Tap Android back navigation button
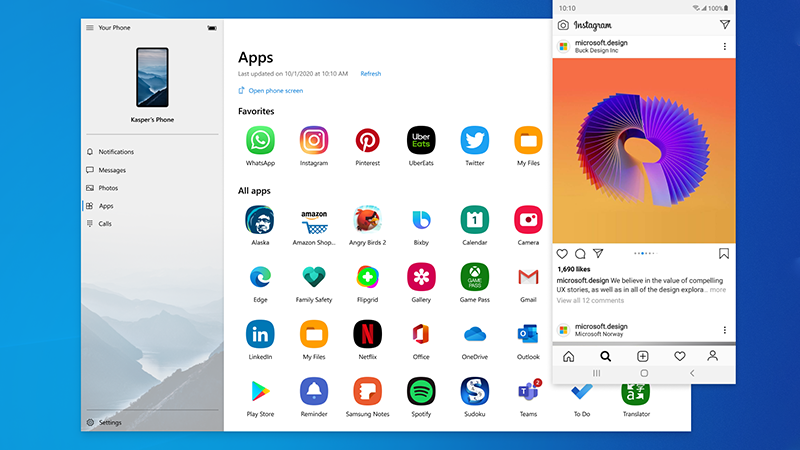The height and width of the screenshot is (450, 800). click(x=692, y=373)
